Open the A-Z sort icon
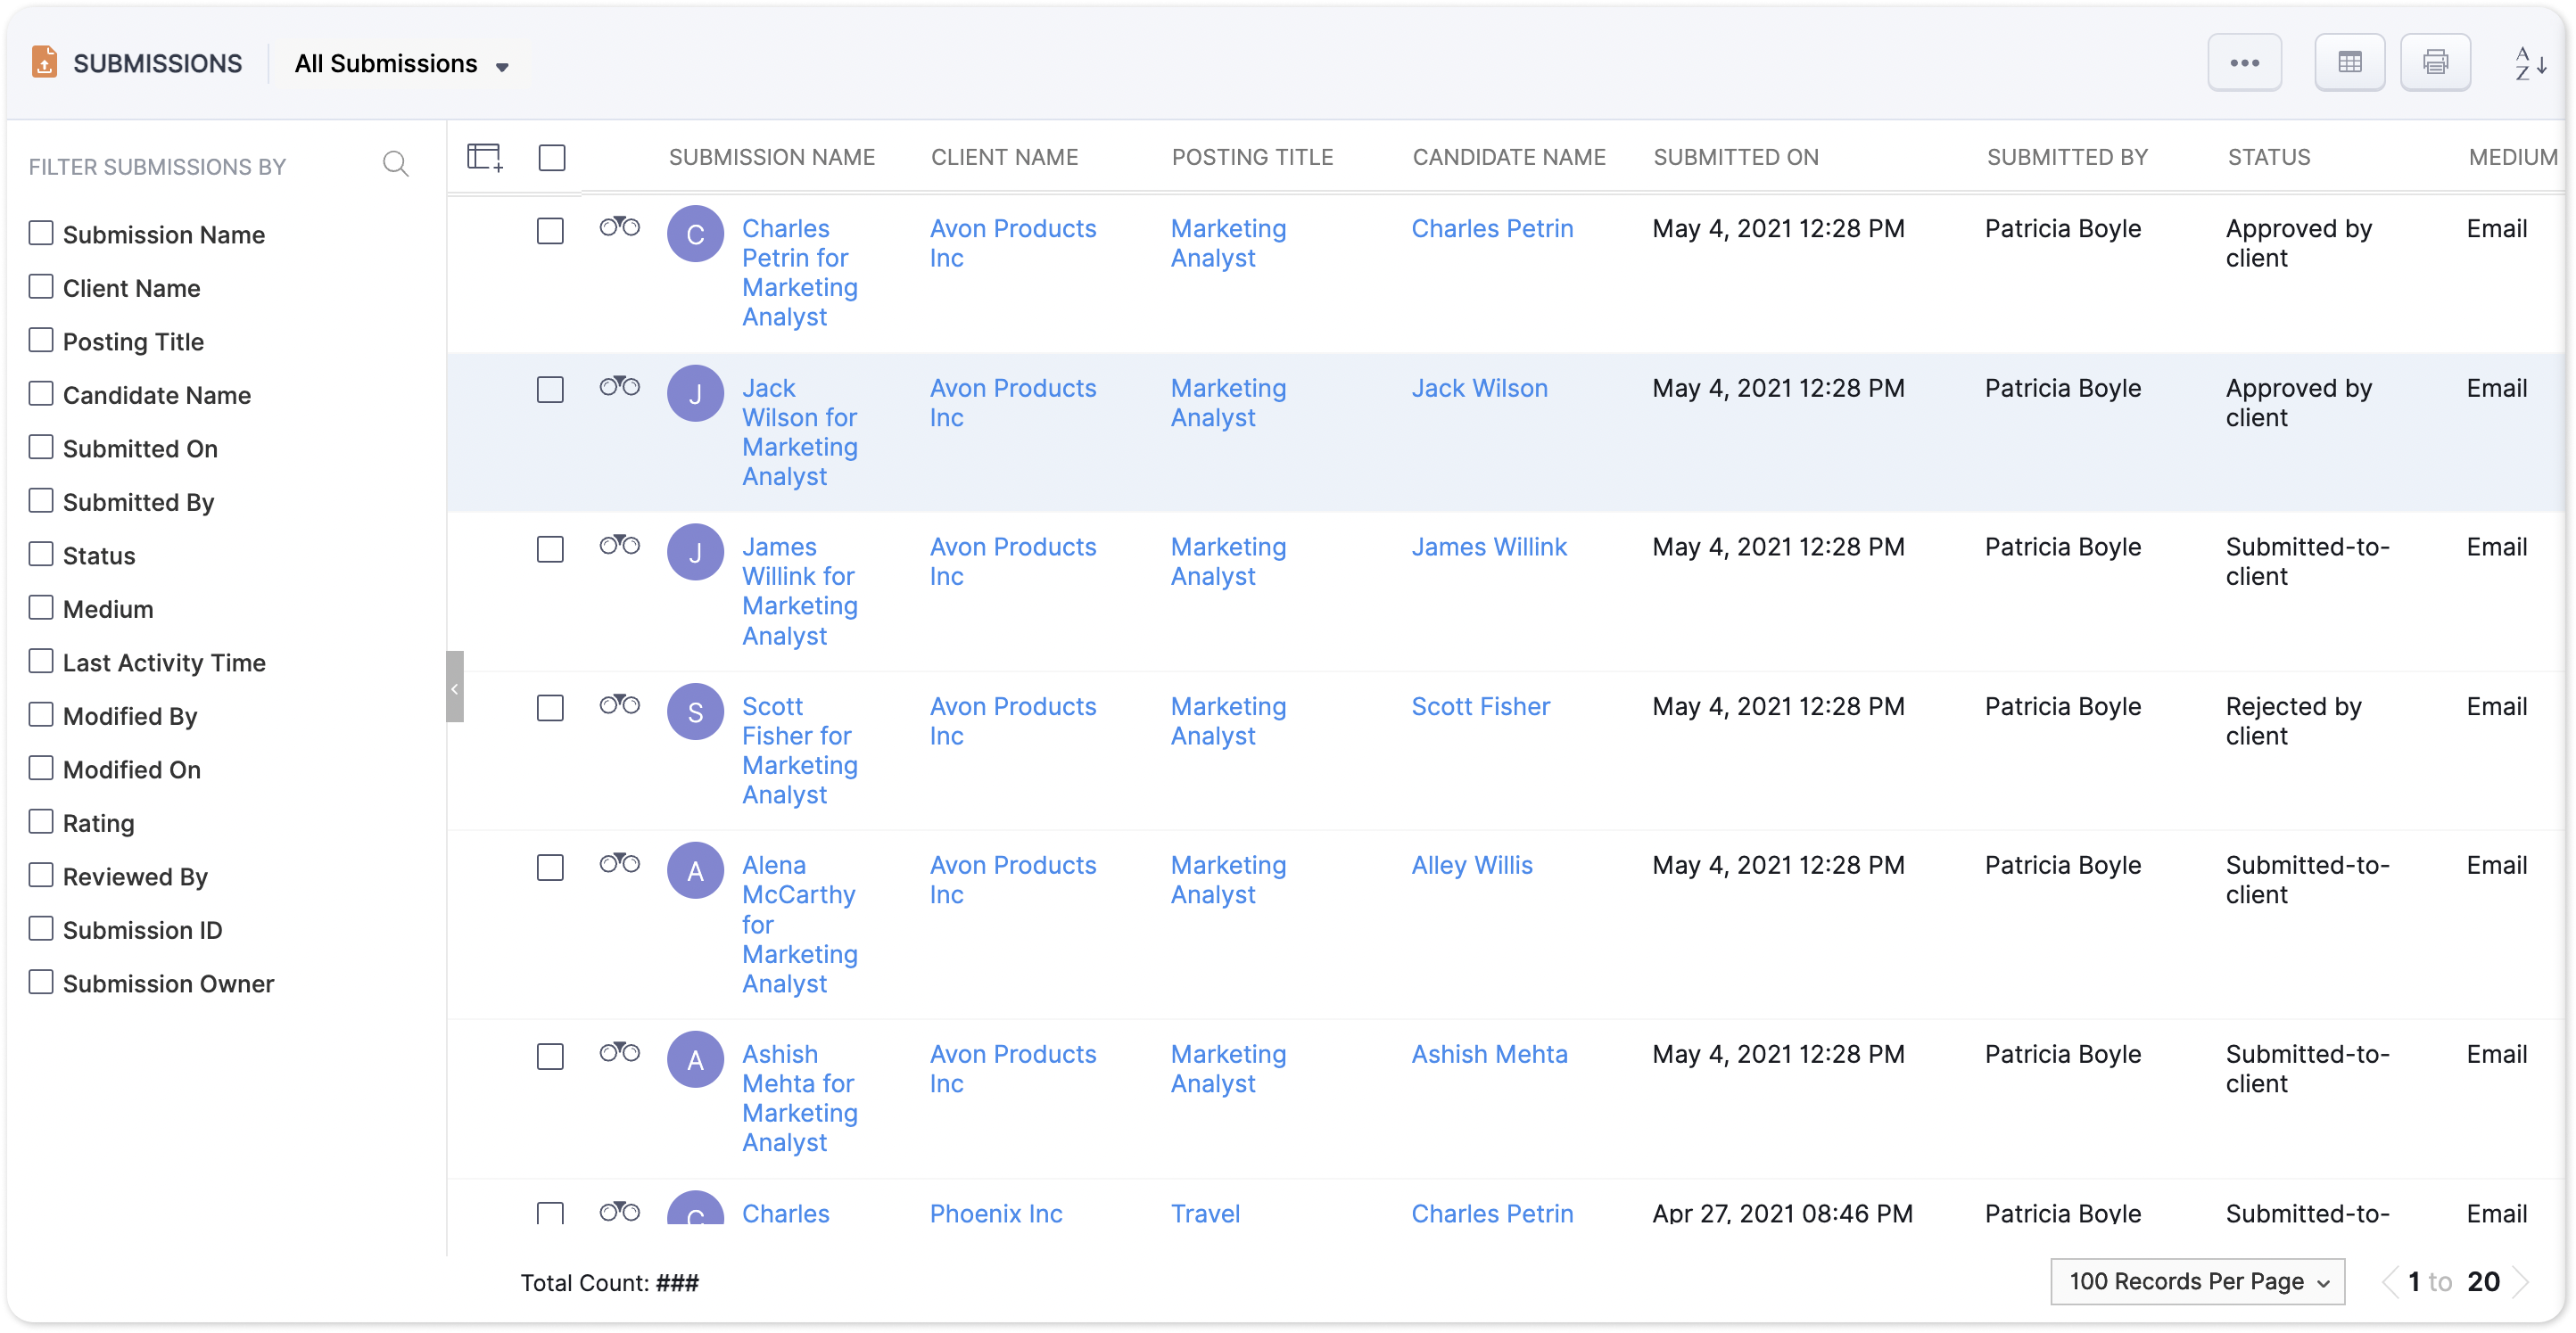 2530,63
